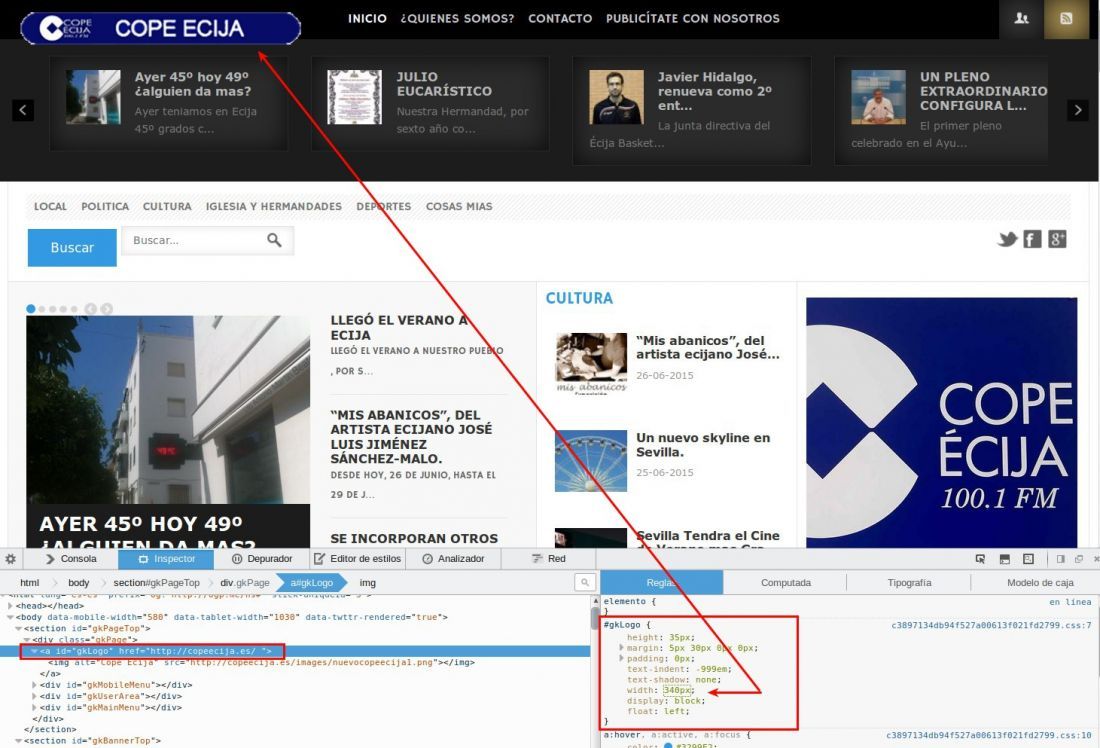Screen dimensions: 1100x748
Task: Open IGLESIA Y HERMANDADES category
Action: click(274, 206)
